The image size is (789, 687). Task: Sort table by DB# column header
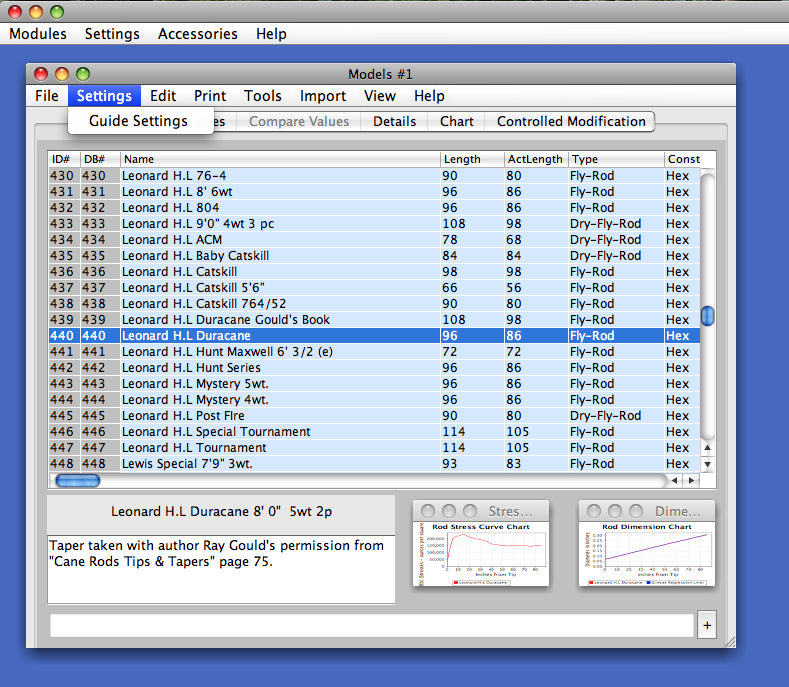100,159
